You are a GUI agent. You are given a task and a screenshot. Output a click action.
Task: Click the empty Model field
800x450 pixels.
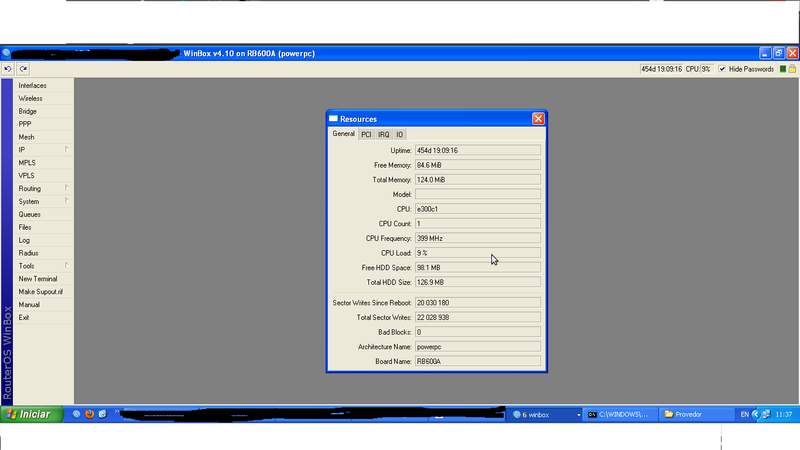pyautogui.click(x=478, y=194)
